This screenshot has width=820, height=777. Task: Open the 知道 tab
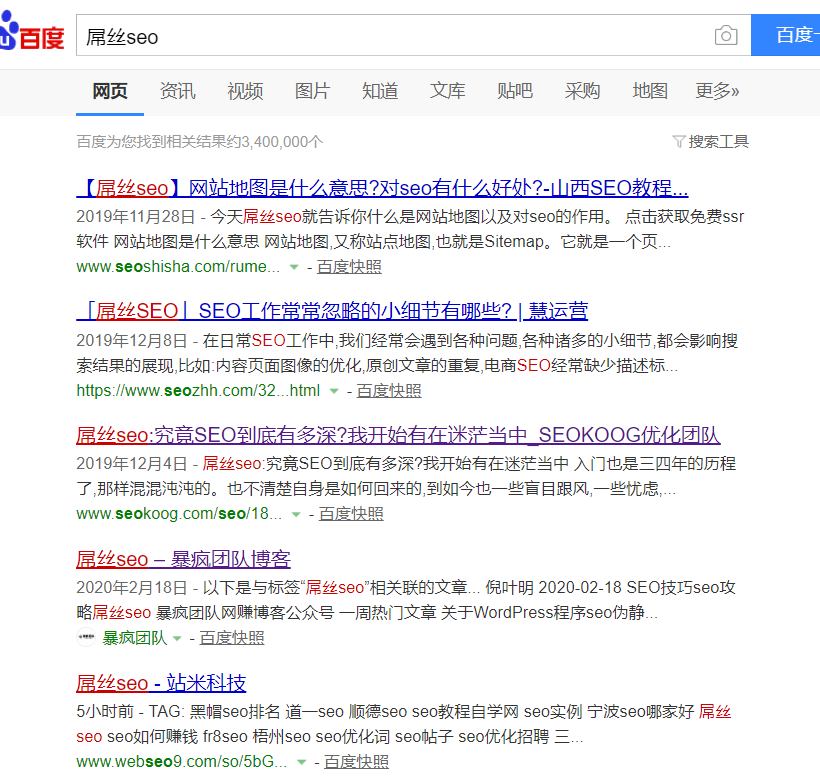[x=380, y=90]
